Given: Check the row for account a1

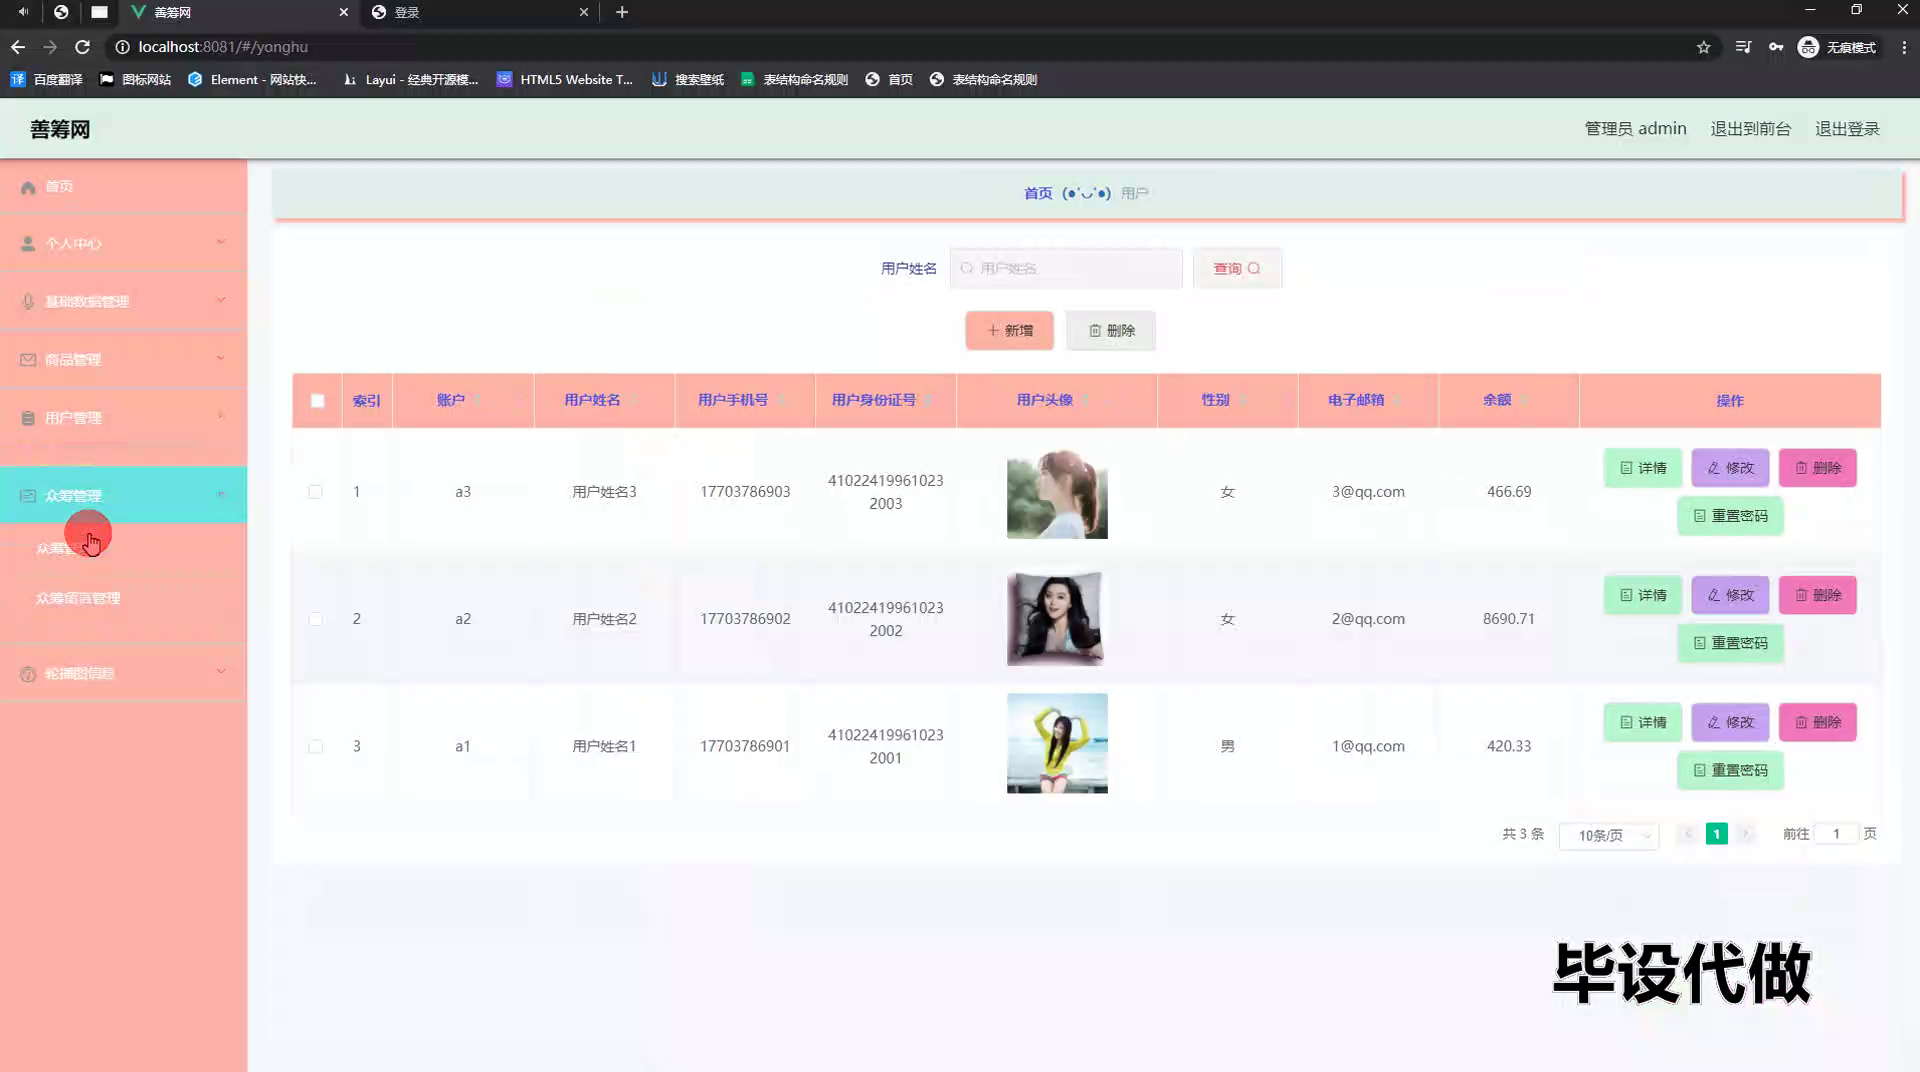Looking at the screenshot, I should point(315,746).
